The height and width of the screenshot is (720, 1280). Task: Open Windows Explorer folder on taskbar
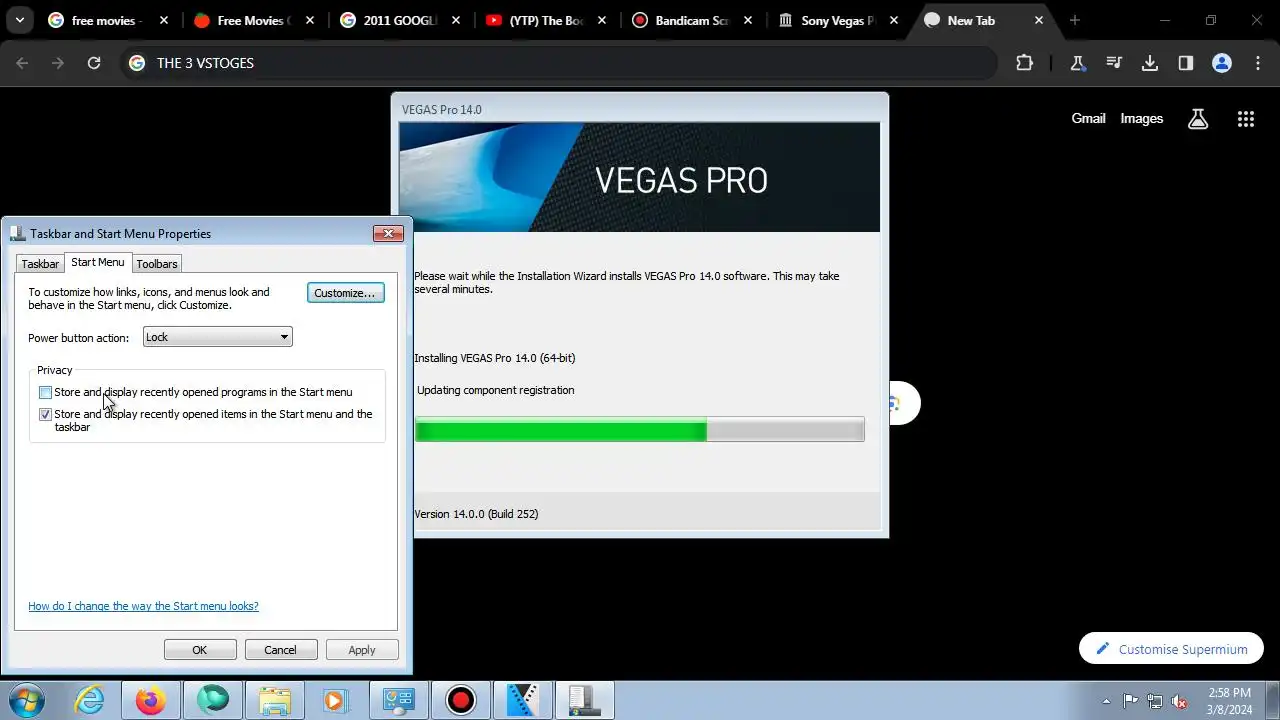pos(274,700)
